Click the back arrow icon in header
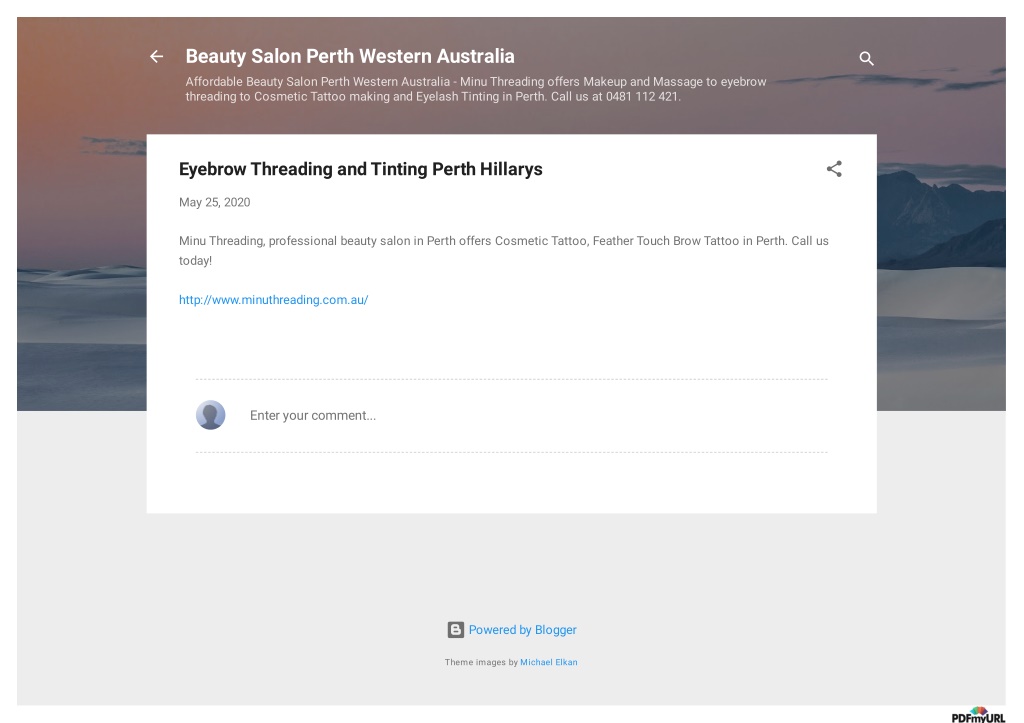1024x723 pixels. [x=156, y=57]
